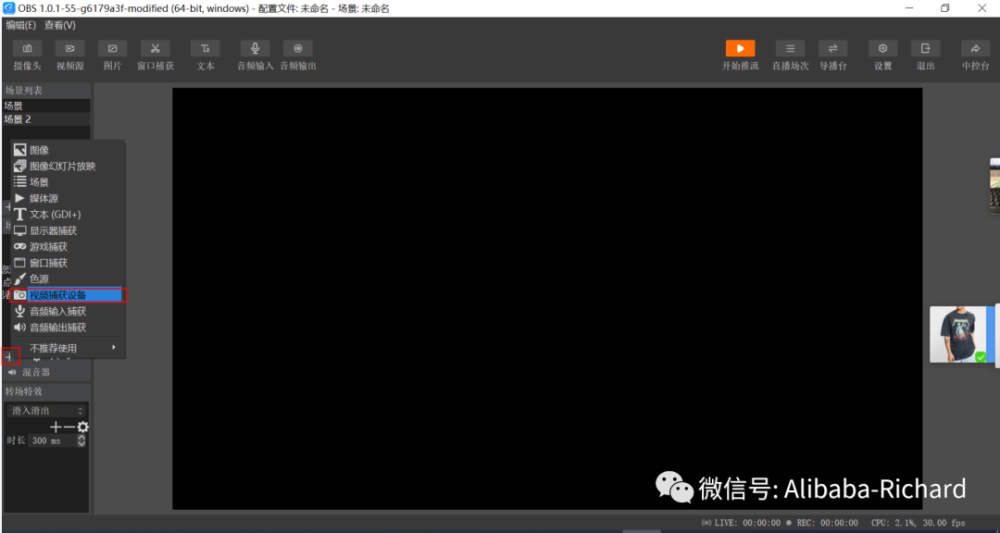Click the 场景列表 panel header
Screen dimensions: 1000x533
(x=46, y=91)
